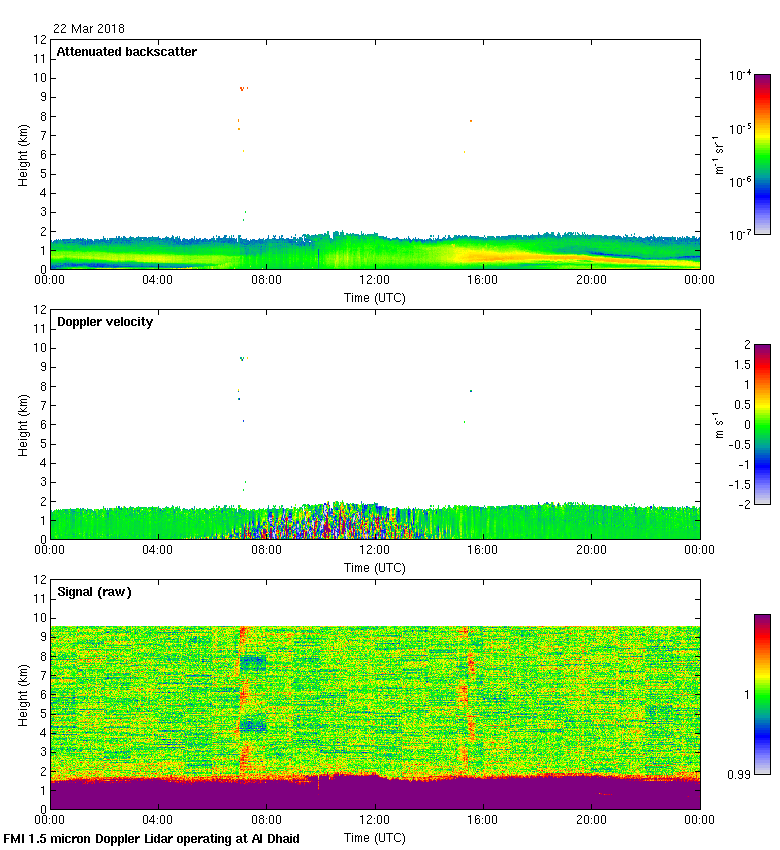Click the m s-1 unit label
This screenshot has width=780, height=850.
pyautogui.click(x=720, y=424)
